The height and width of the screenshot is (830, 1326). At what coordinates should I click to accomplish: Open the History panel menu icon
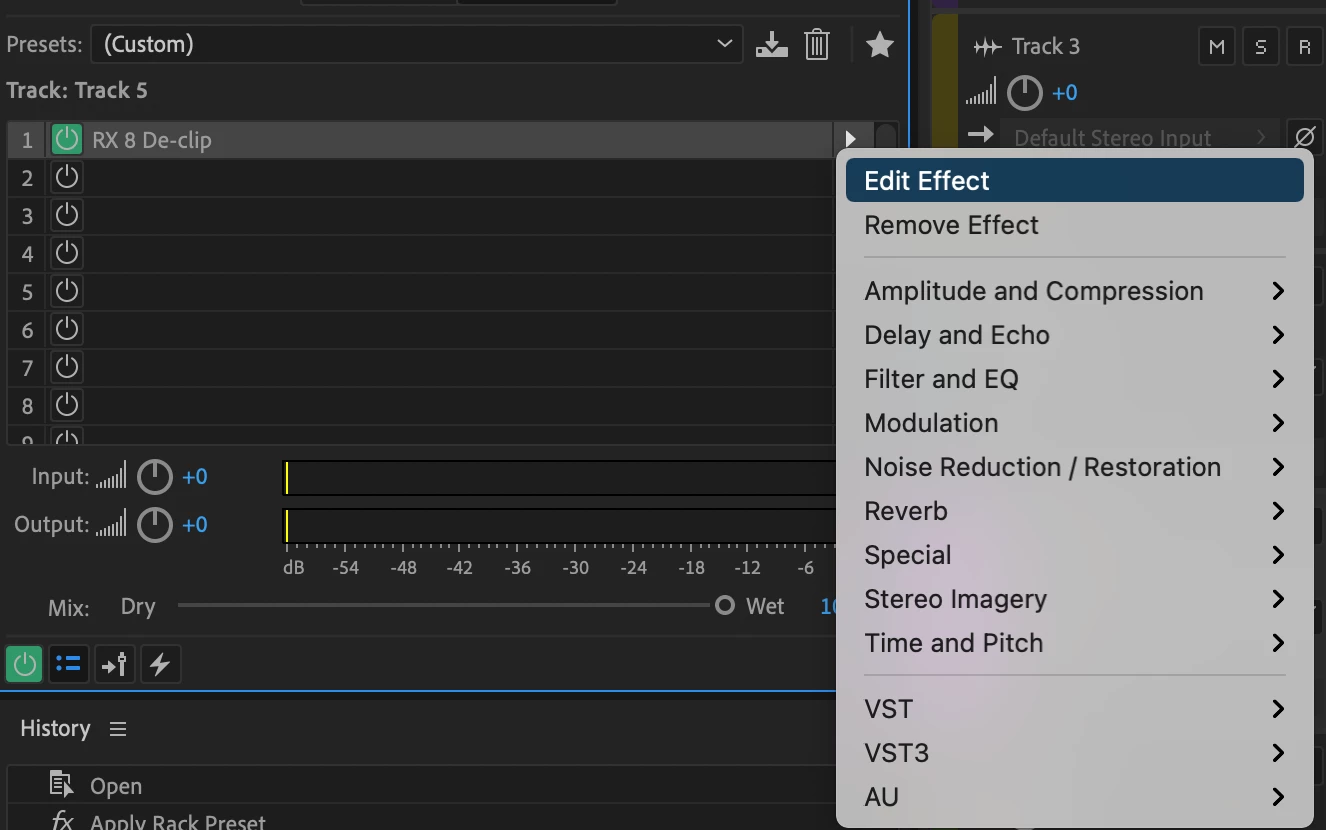coord(118,729)
